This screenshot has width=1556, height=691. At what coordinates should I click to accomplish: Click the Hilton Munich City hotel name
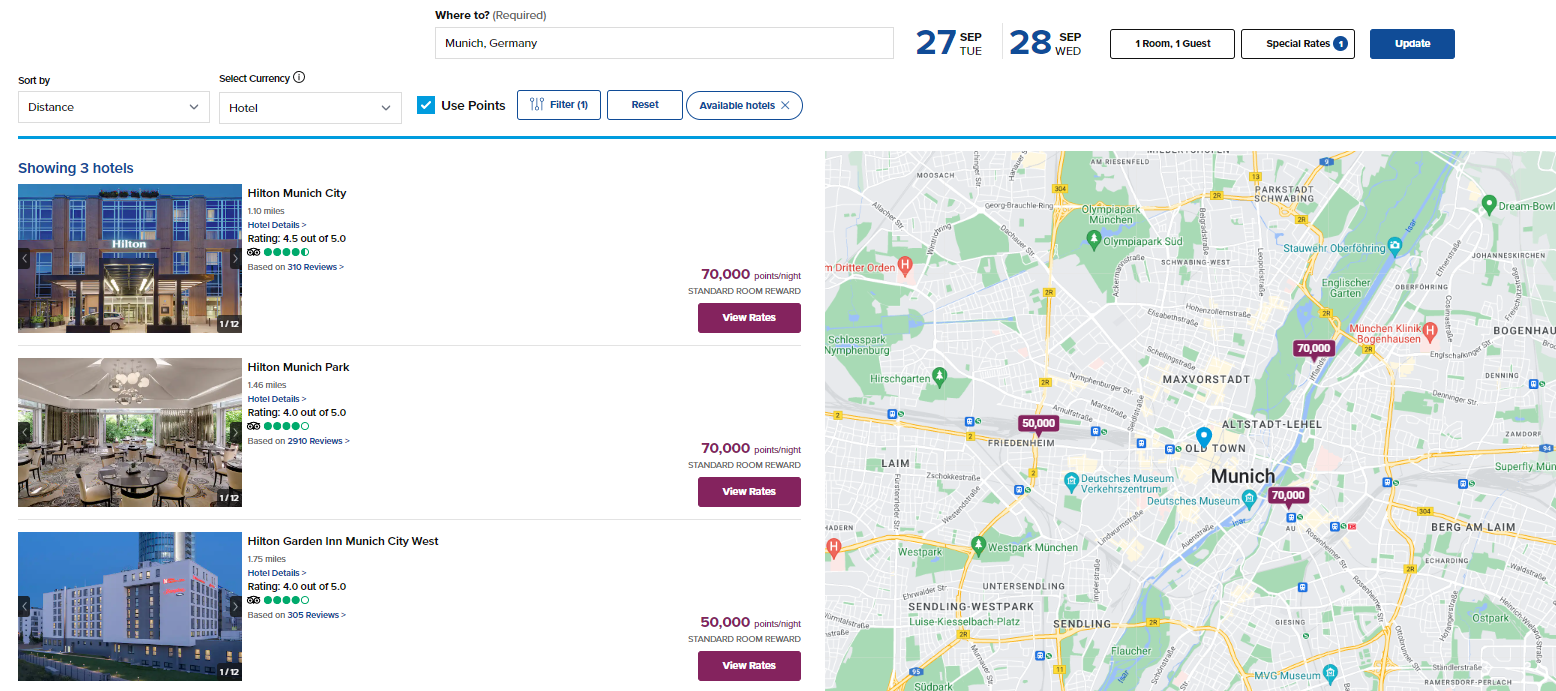tap(297, 193)
